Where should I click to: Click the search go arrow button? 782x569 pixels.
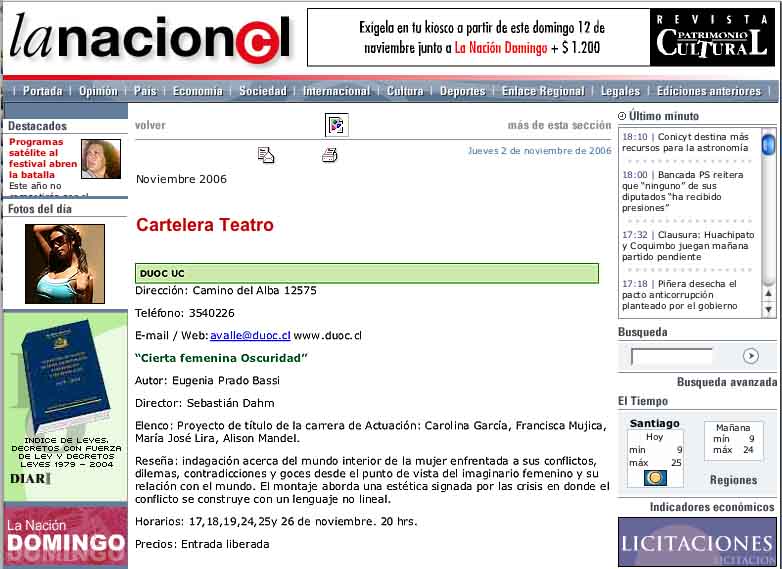751,356
